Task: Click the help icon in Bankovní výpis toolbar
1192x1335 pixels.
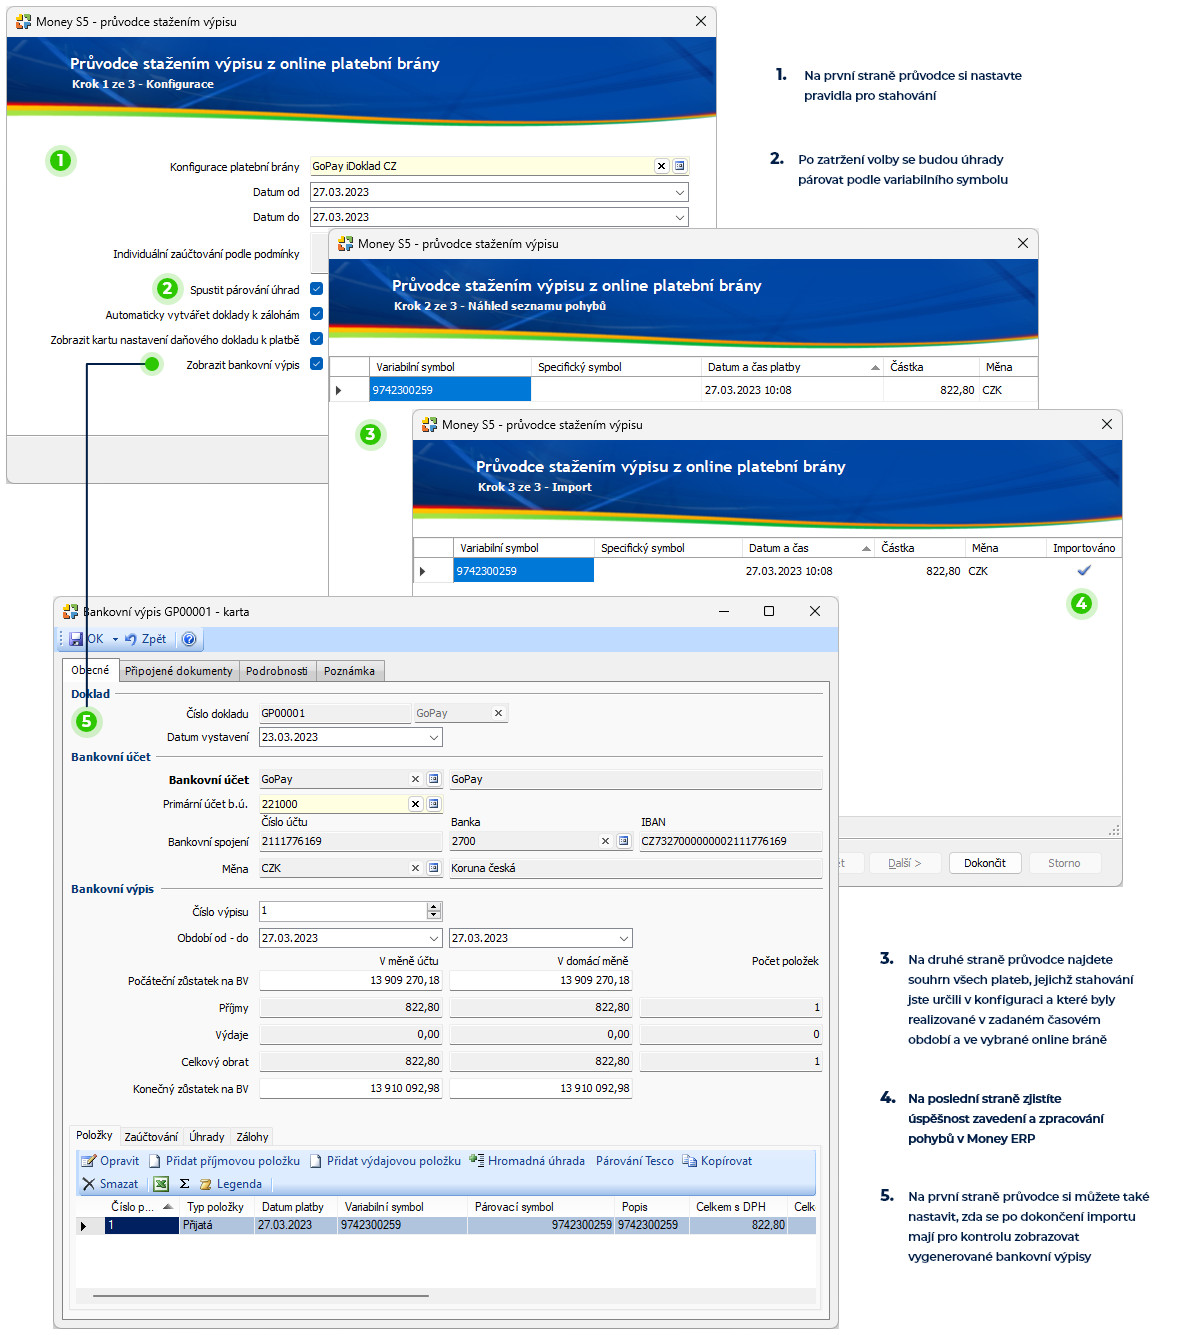Action: (x=189, y=639)
